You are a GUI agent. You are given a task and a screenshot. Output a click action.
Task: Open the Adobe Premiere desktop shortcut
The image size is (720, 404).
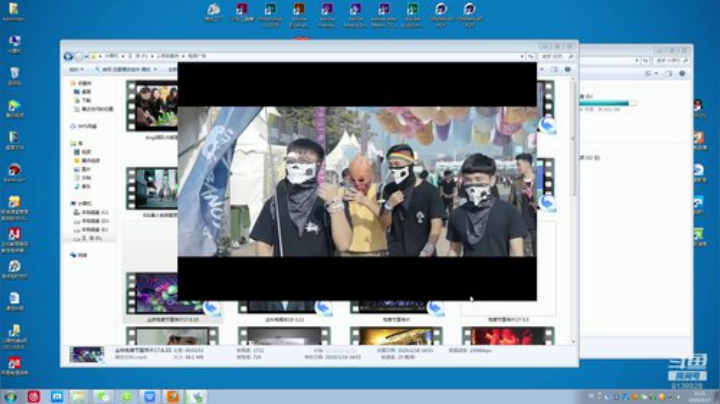click(327, 14)
